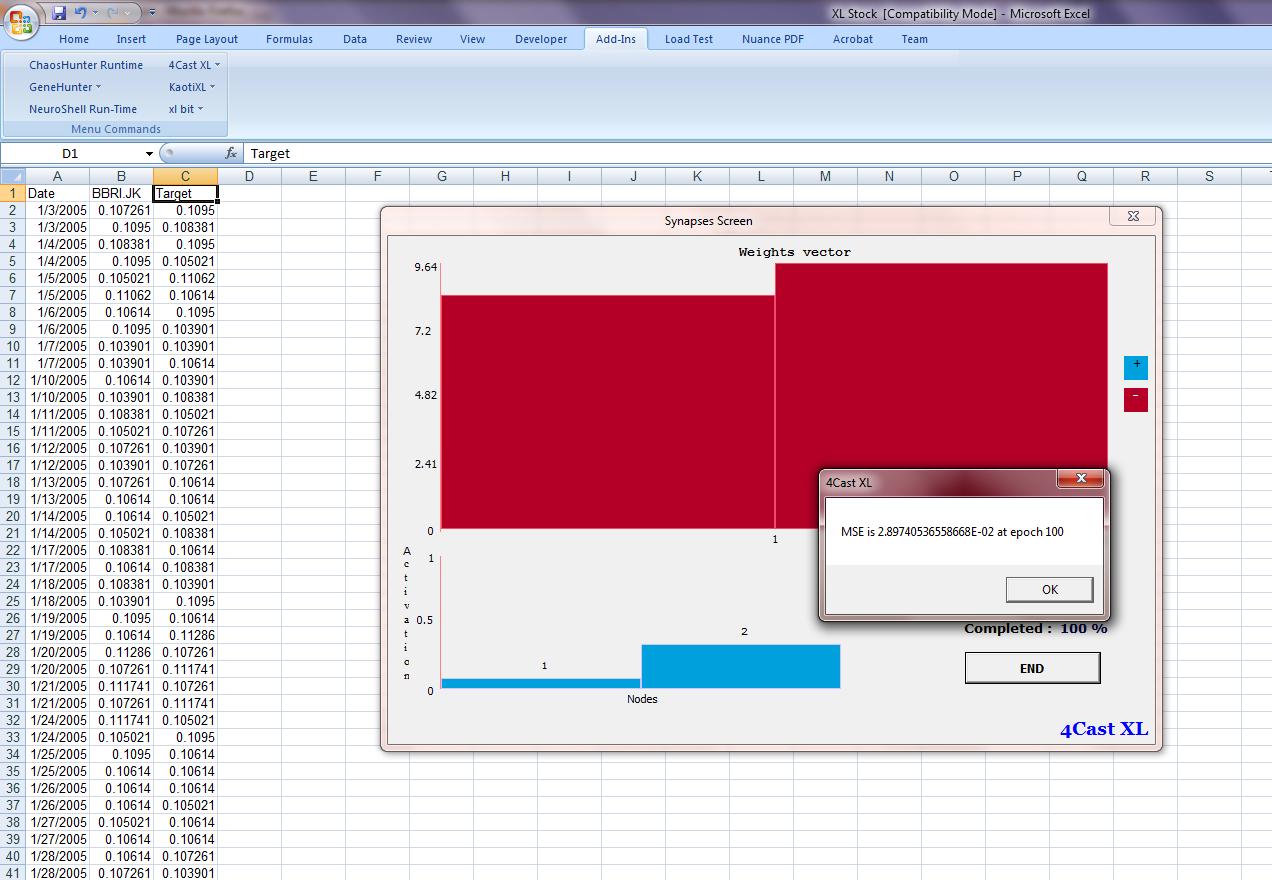Click cell A33 dated 1/24/2005
The image size is (1272, 880).
(57, 737)
